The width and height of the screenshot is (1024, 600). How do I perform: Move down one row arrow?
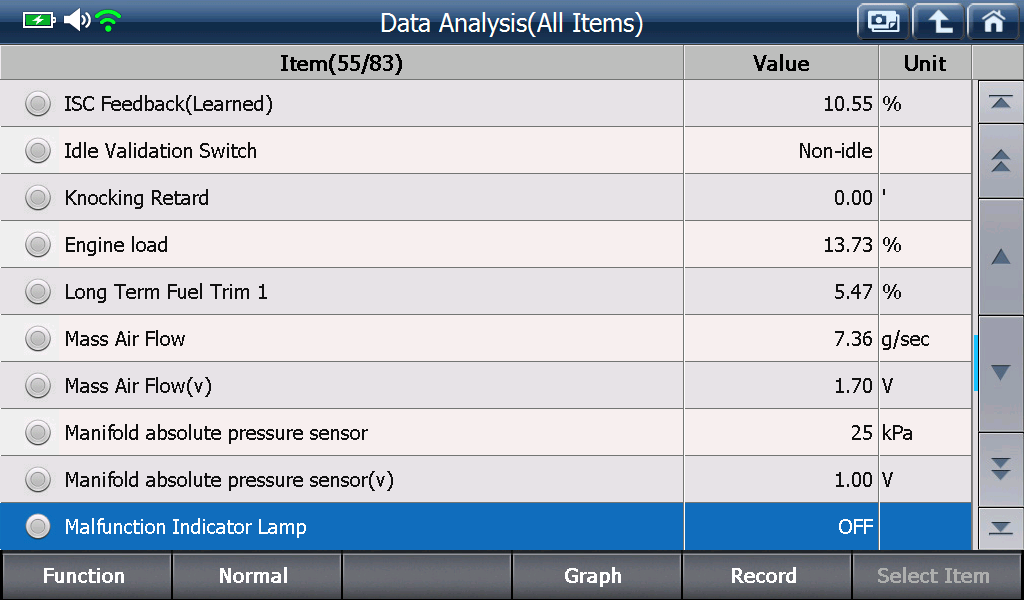pos(1000,373)
